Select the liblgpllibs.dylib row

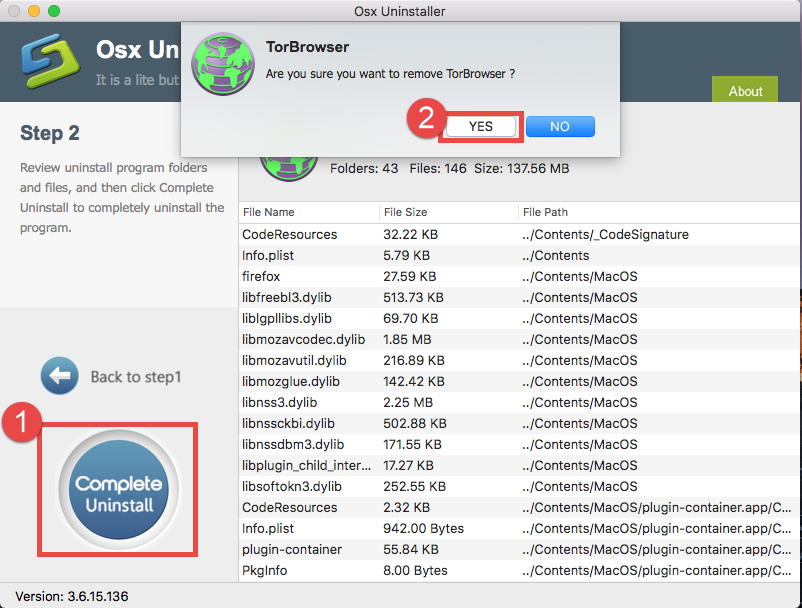click(x=519, y=318)
